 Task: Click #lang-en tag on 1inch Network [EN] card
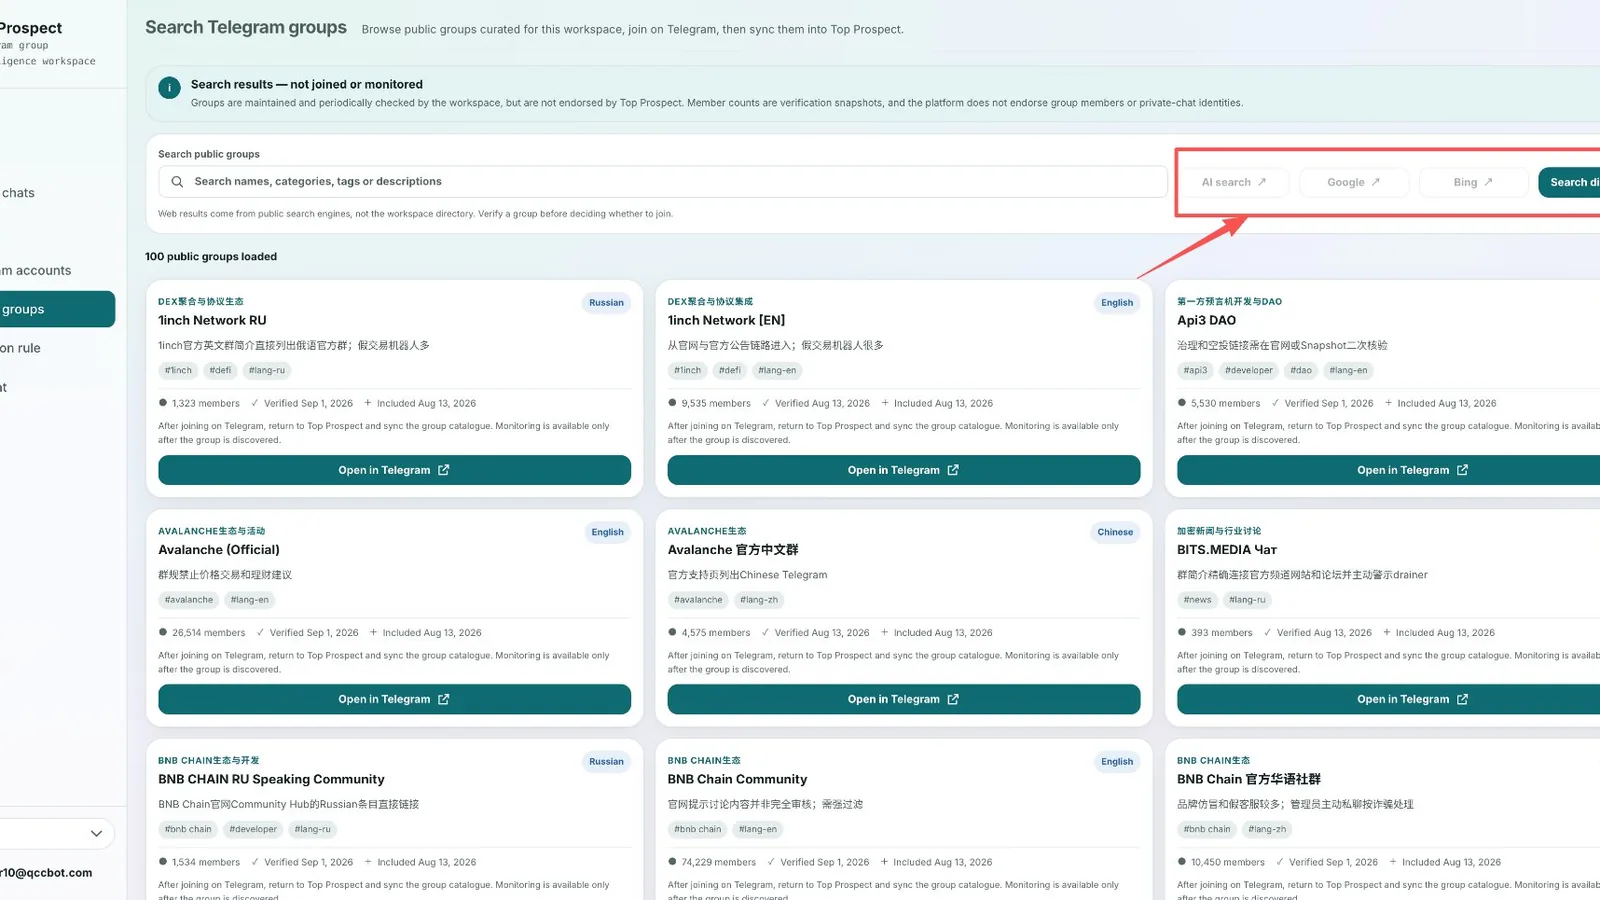[777, 370]
